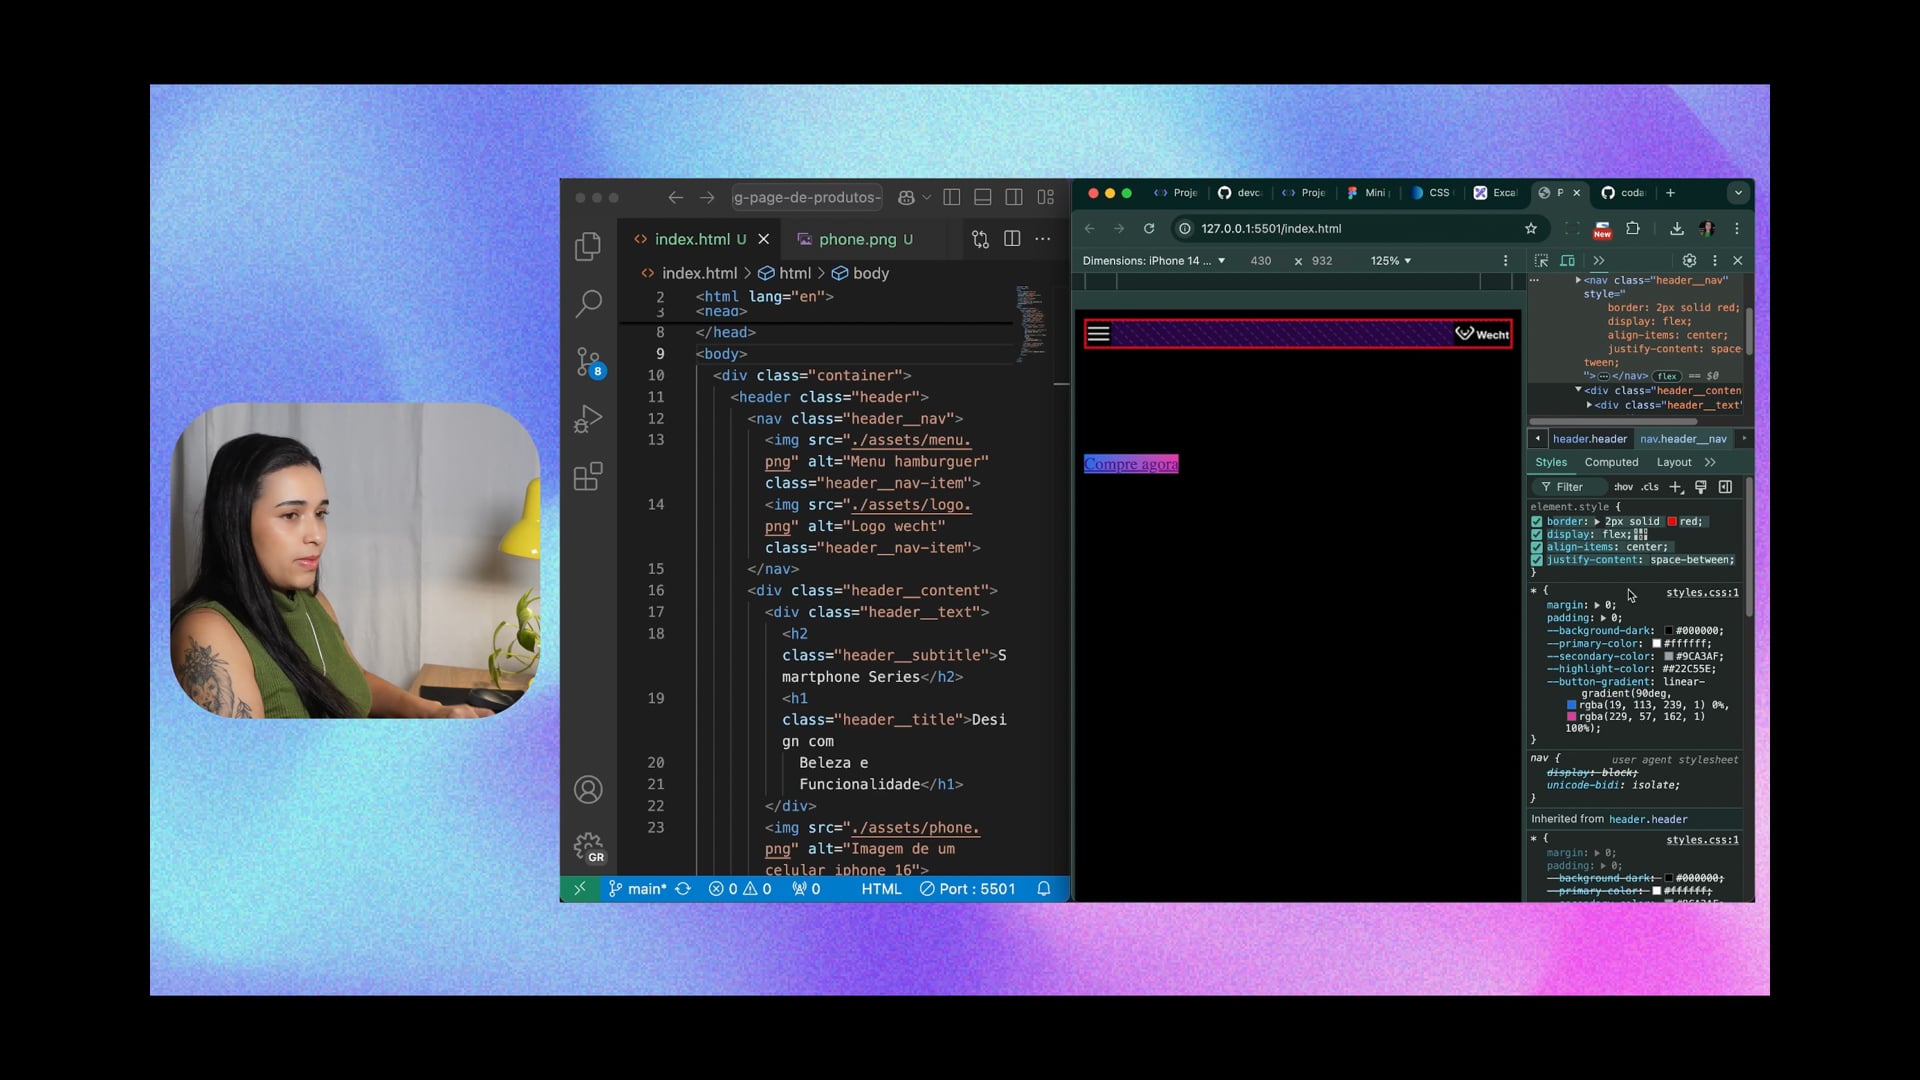1920x1080 pixels.
Task: Click the new style rule plus icon
Action: tap(1676, 487)
